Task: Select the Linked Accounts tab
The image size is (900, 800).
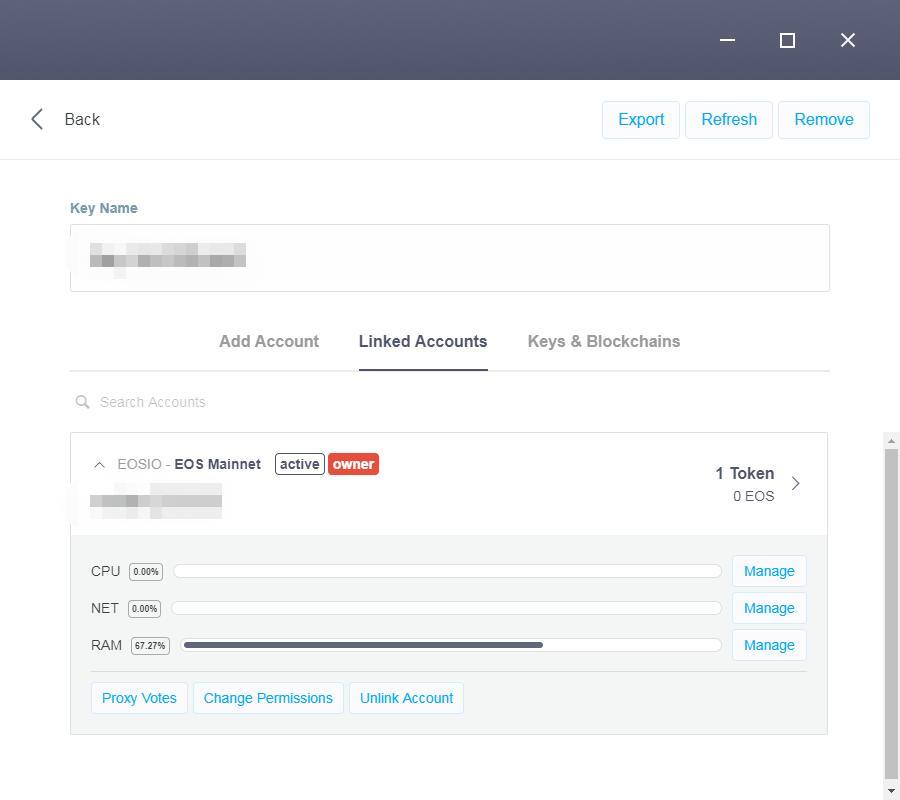Action: (x=423, y=341)
